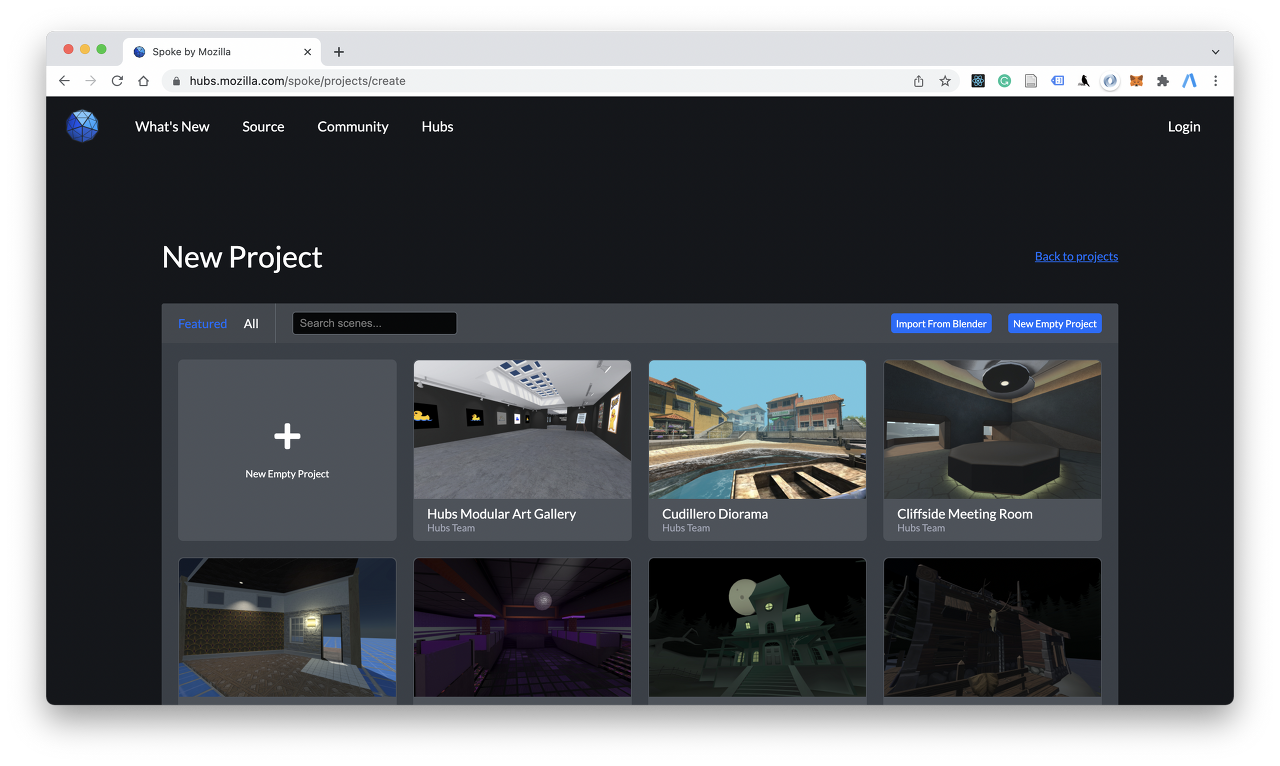Open the MetaMask fox extension icon

[x=1136, y=81]
